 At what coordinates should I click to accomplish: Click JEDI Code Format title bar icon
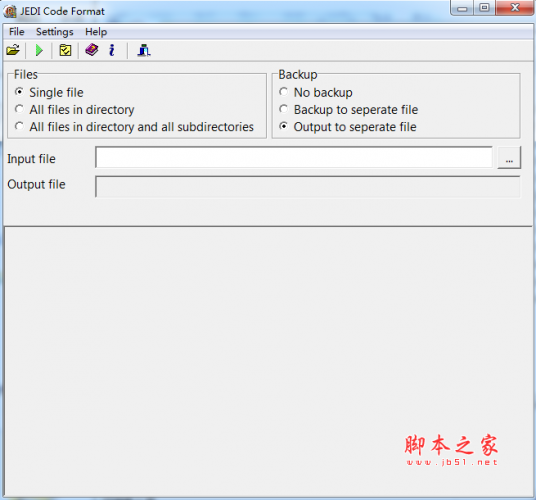click(10, 11)
